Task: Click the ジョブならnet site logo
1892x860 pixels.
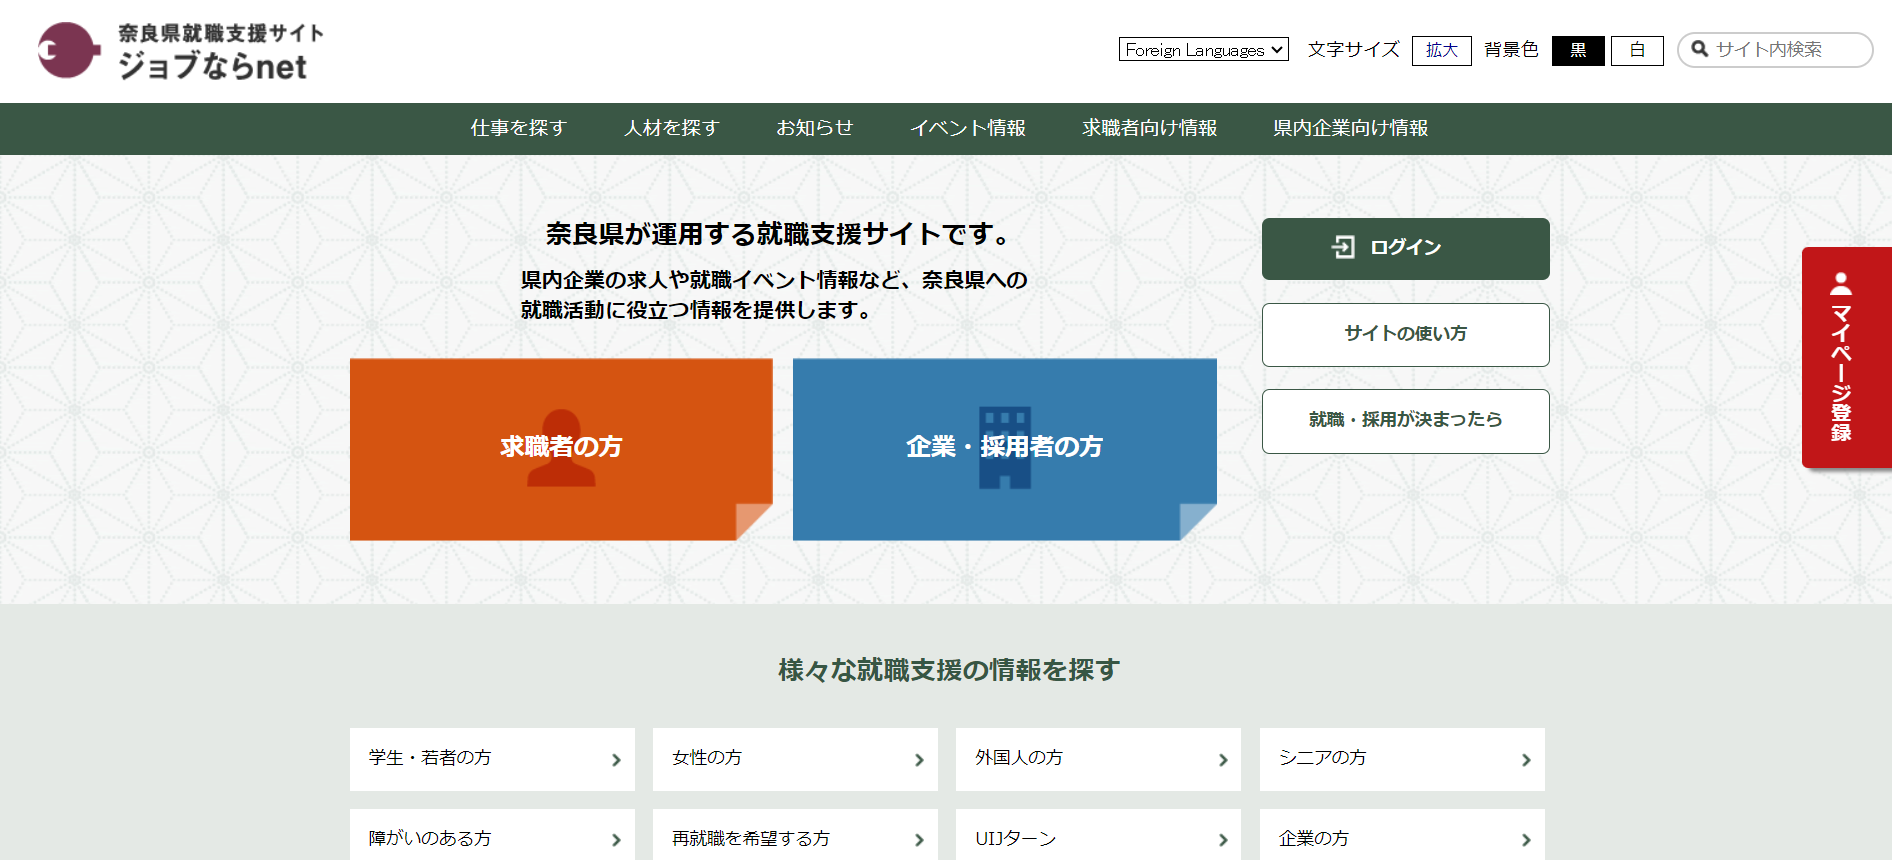Action: pos(181,51)
